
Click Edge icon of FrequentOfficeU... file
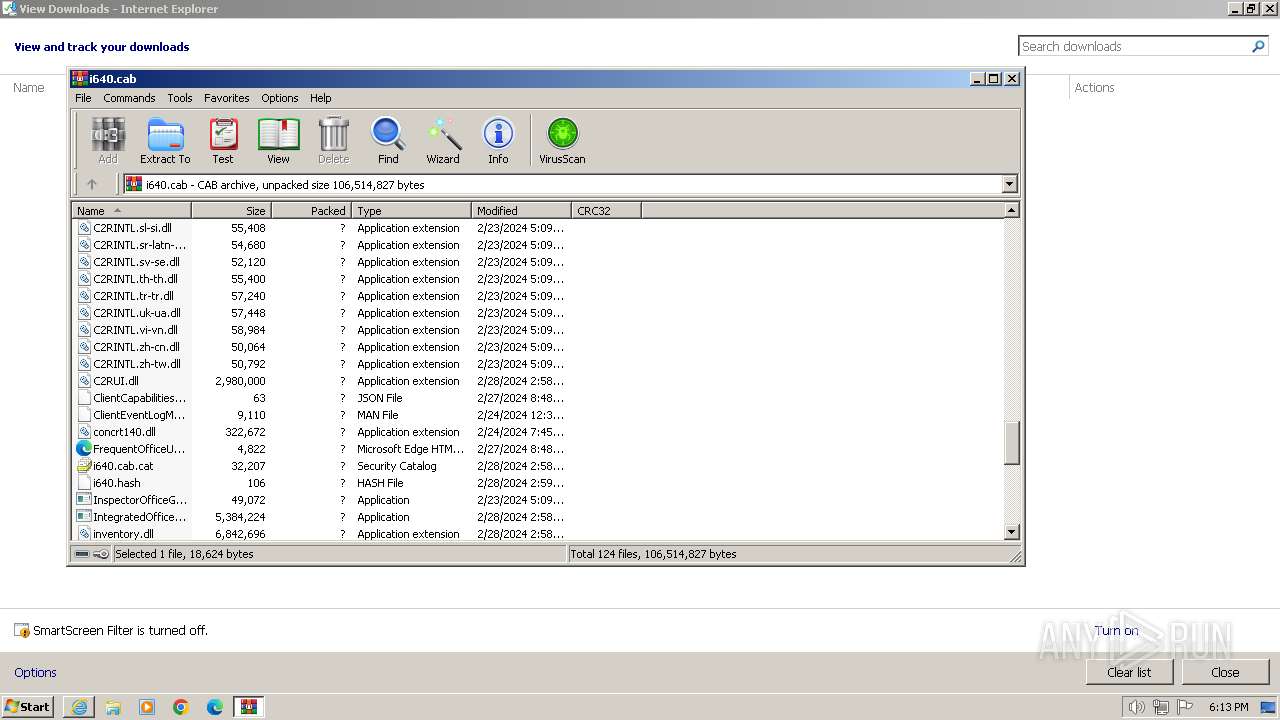coord(84,449)
